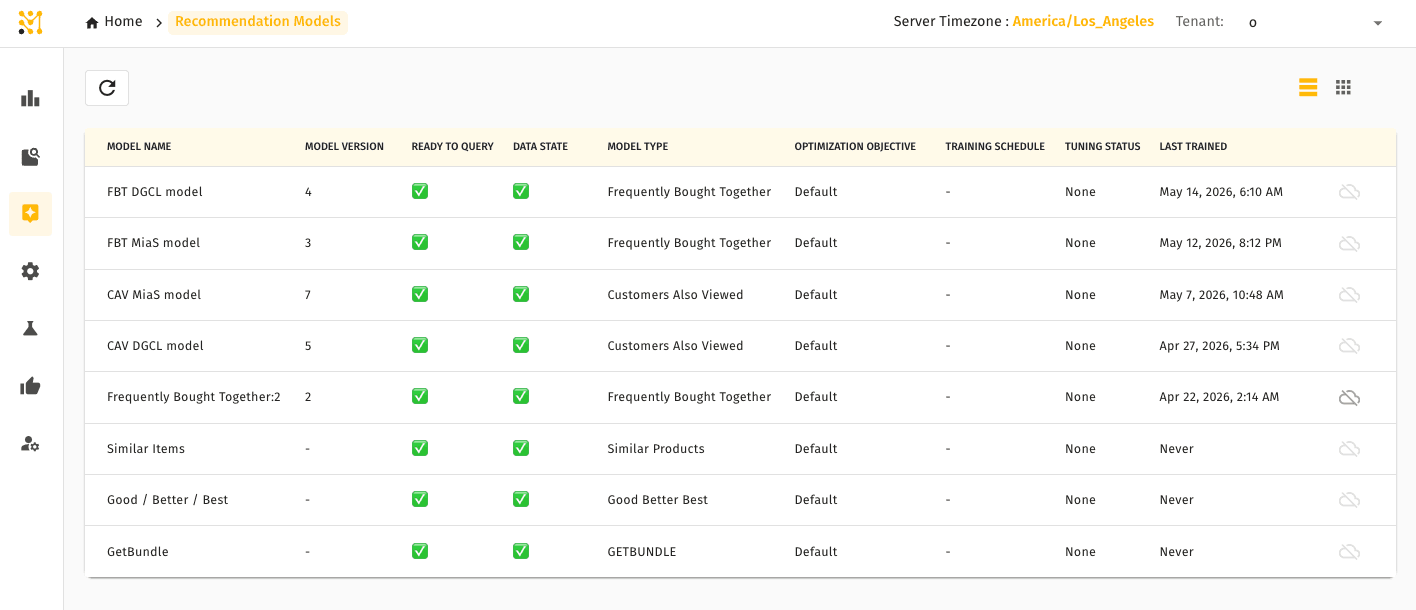Click cloud-off icon for Similar Items row
The height and width of the screenshot is (610, 1416).
pyautogui.click(x=1349, y=449)
